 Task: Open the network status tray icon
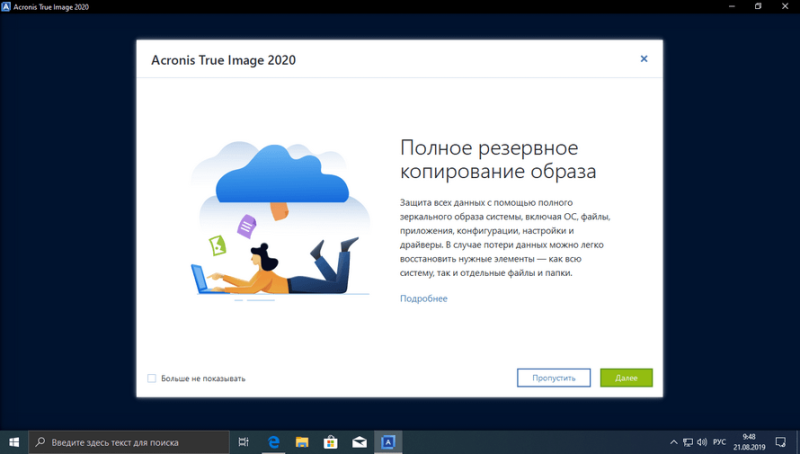(x=688, y=442)
